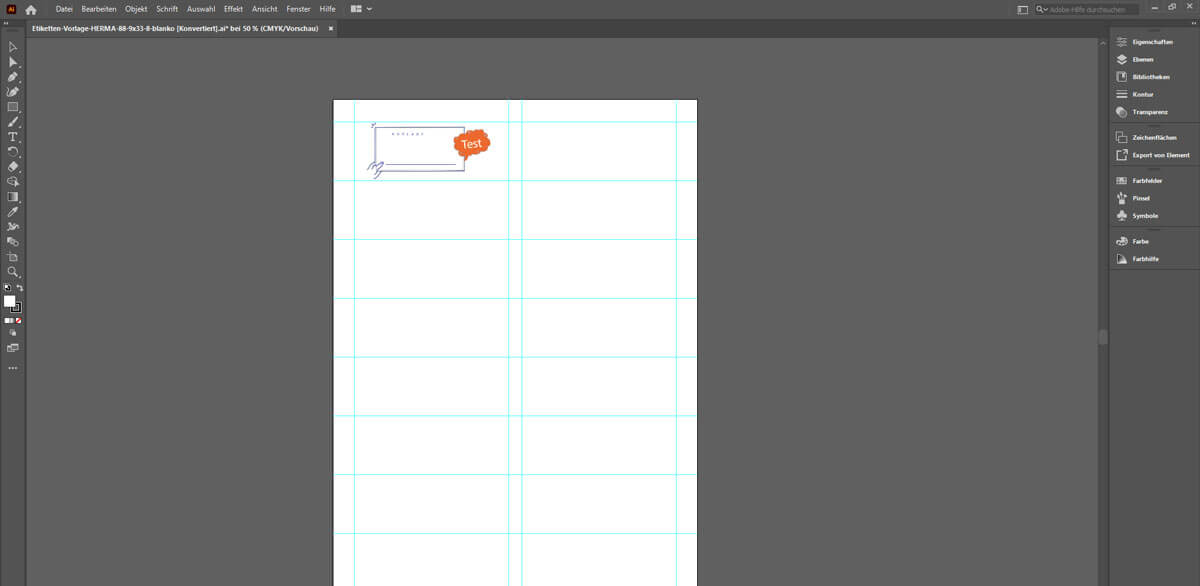Open the Fenster menu
Image resolution: width=1200 pixels, height=586 pixels.
298,9
